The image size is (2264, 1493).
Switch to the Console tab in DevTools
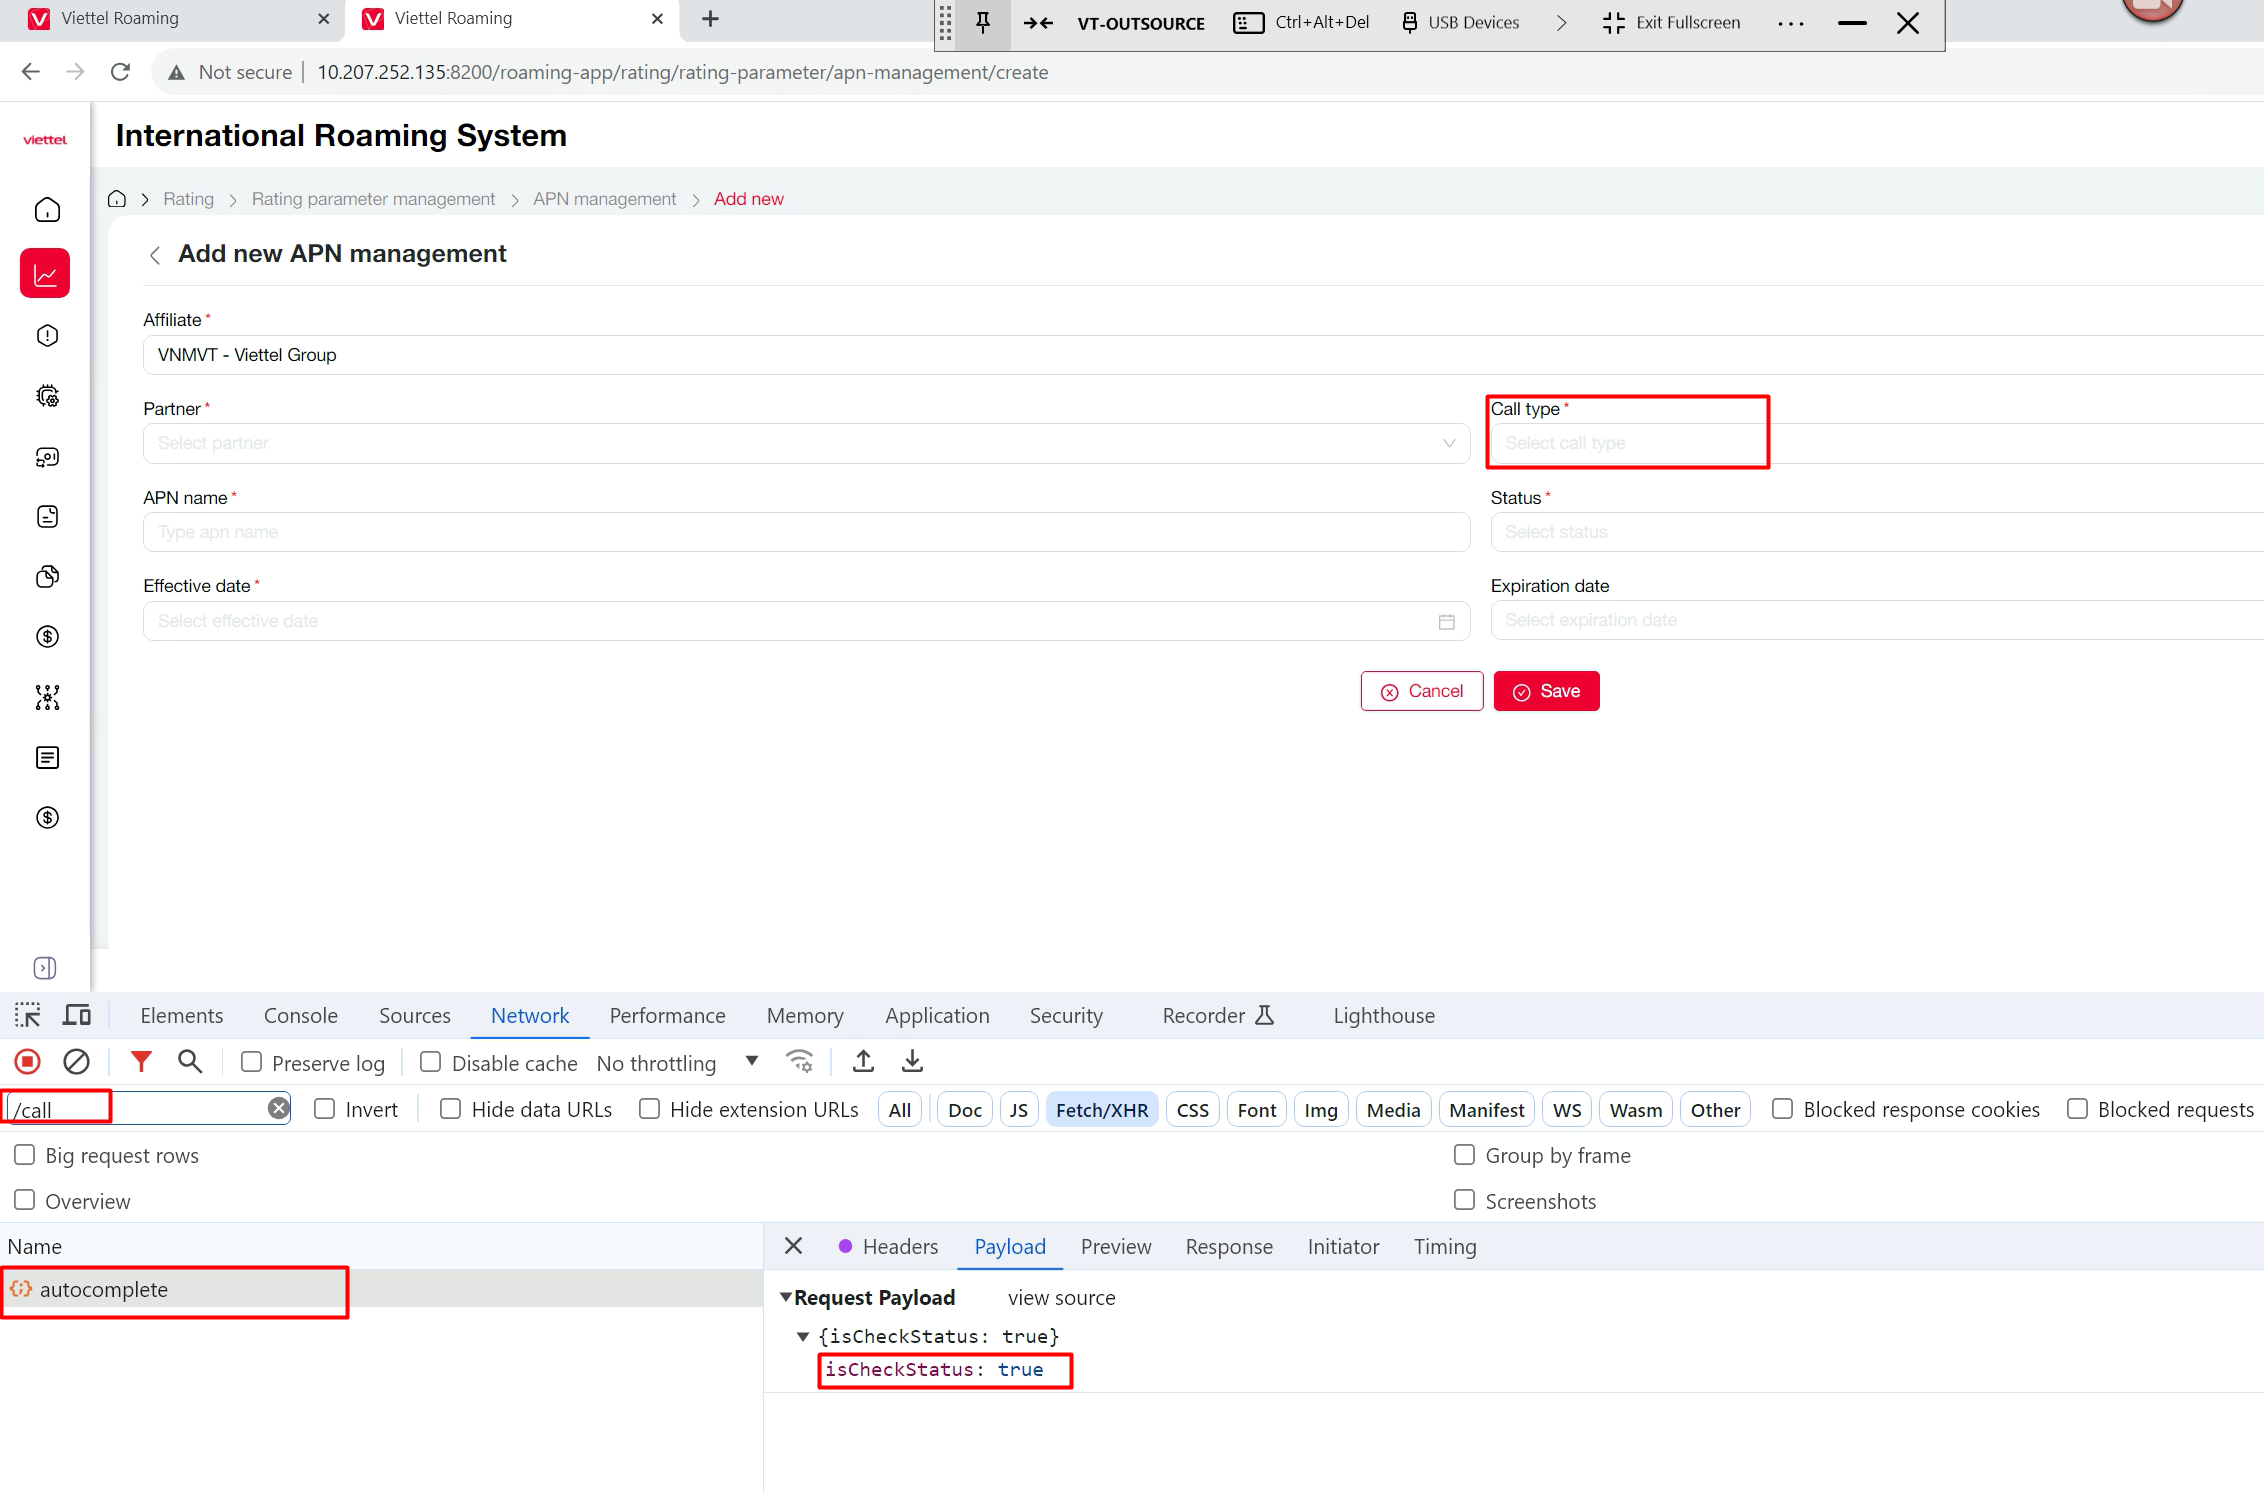300,1016
